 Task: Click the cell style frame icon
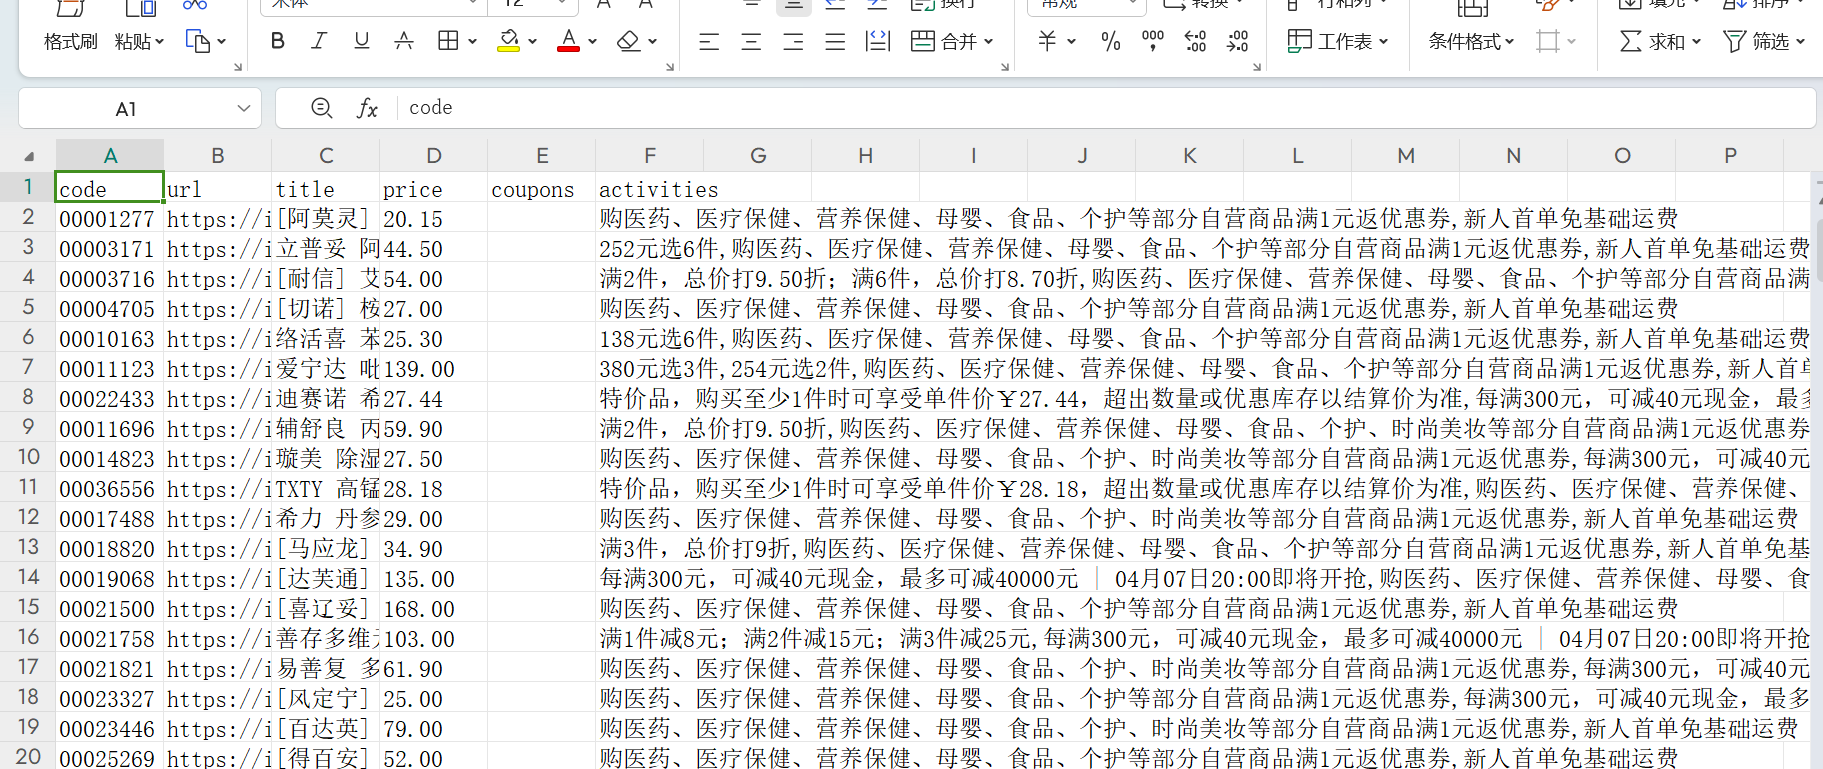[1549, 42]
